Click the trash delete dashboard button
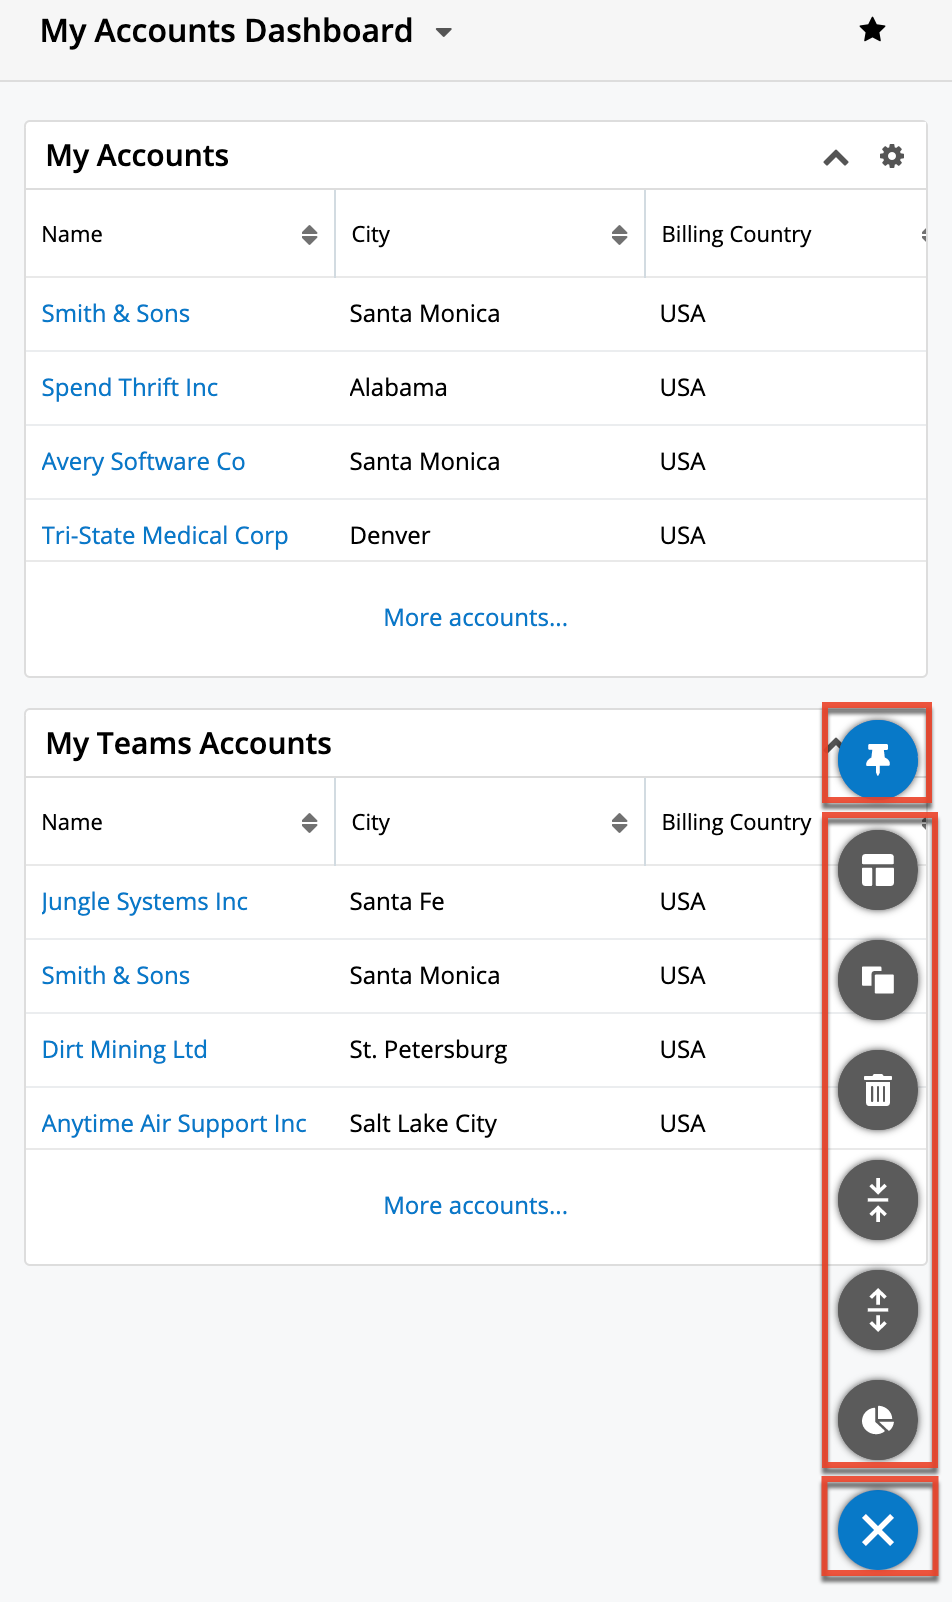The image size is (952, 1602). coord(877,1090)
